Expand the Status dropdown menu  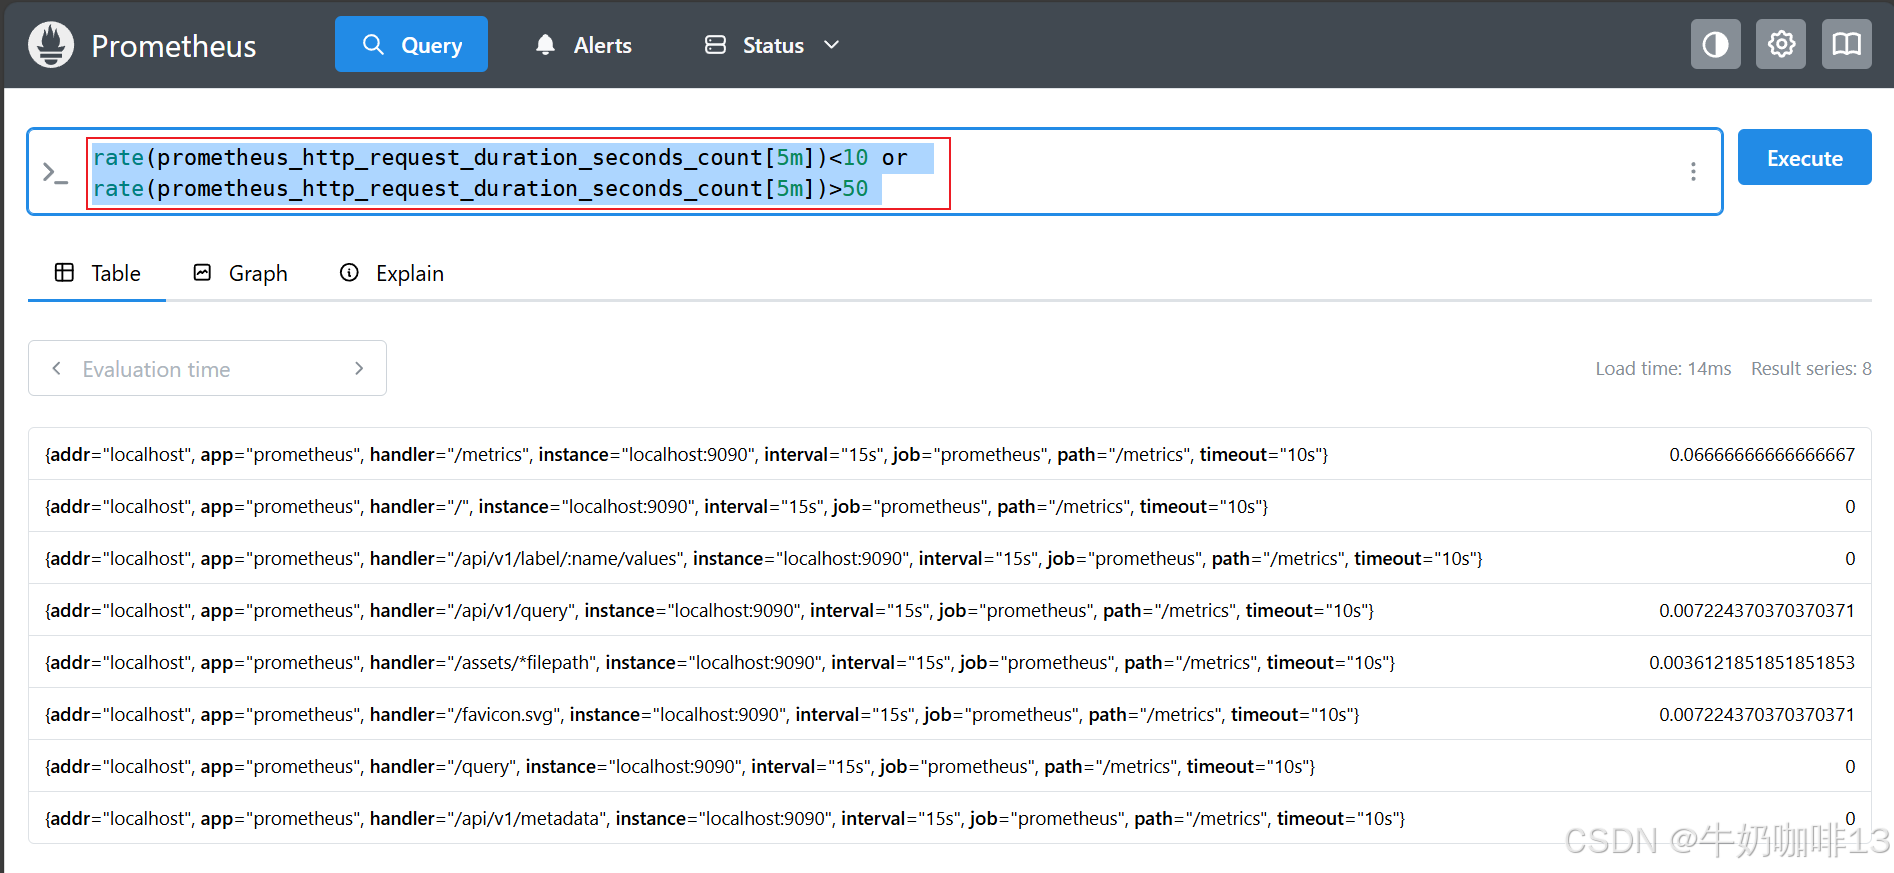point(771,45)
